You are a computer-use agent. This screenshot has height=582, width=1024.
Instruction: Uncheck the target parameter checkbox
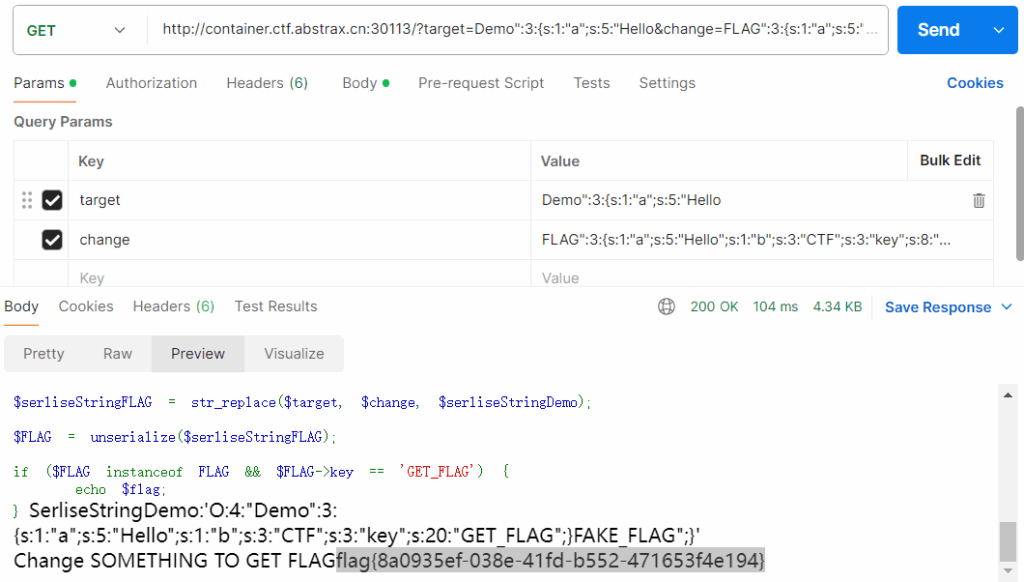pyautogui.click(x=52, y=200)
